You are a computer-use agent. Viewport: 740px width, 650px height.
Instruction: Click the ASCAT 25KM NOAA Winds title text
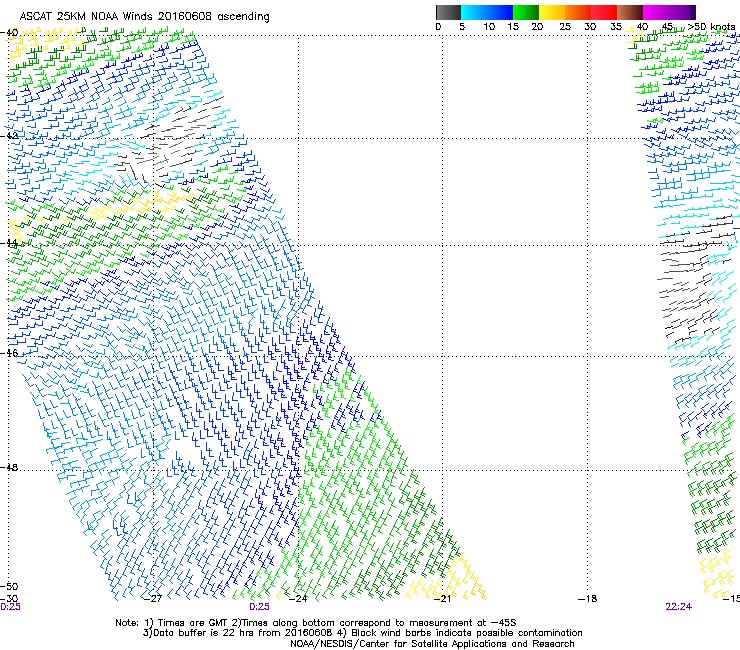[144, 17]
